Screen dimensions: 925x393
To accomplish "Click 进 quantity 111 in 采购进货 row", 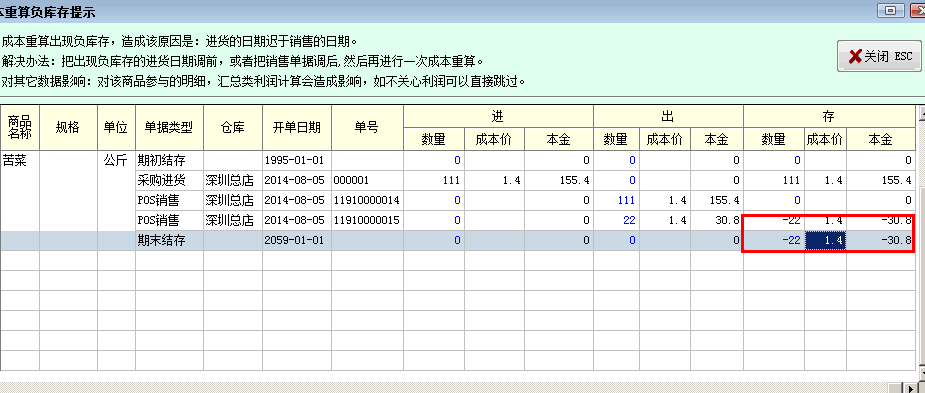I will 434,180.
